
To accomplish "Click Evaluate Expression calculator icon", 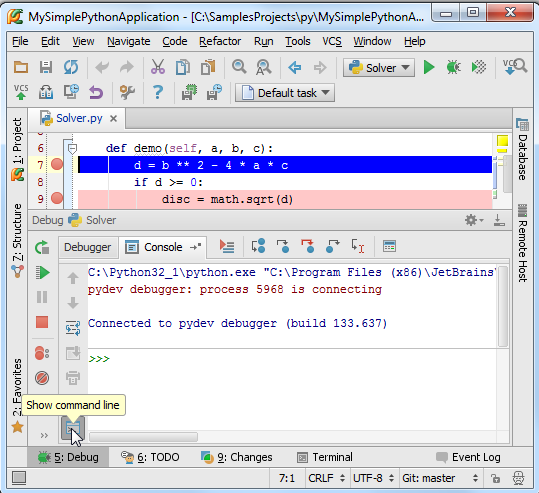I will 389,246.
